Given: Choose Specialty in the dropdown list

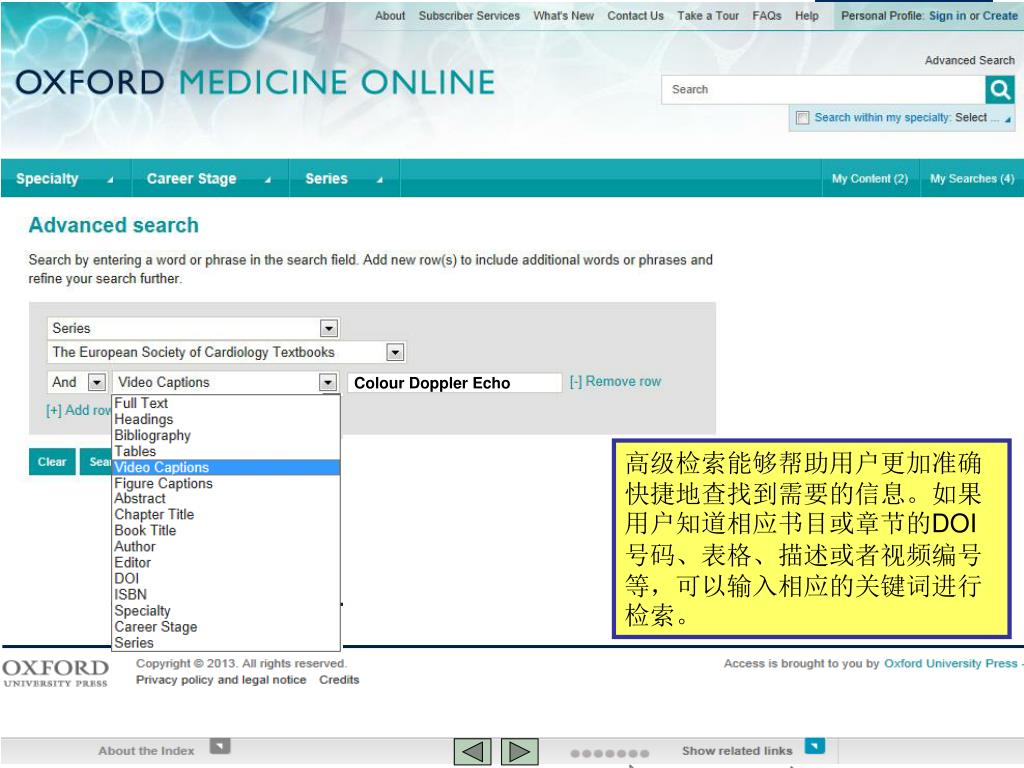Looking at the screenshot, I should 226,611.
